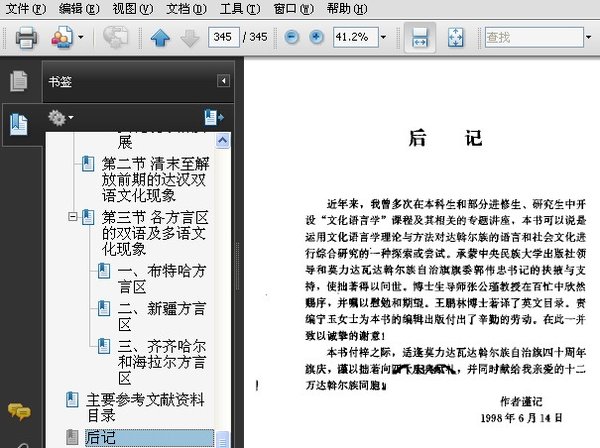Open the collaborate dropdown arrow
The width and height of the screenshot is (600, 448).
click(x=81, y=37)
